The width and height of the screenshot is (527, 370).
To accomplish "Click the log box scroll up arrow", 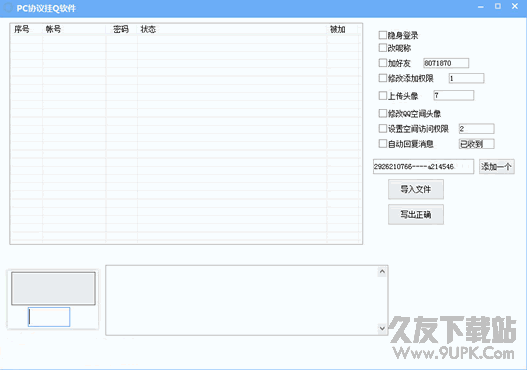I will click(382, 272).
